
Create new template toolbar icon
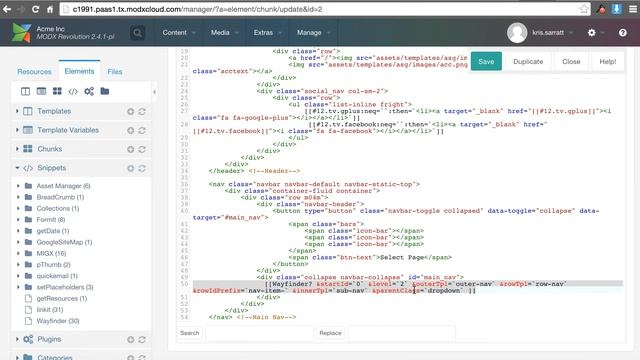coord(25,91)
